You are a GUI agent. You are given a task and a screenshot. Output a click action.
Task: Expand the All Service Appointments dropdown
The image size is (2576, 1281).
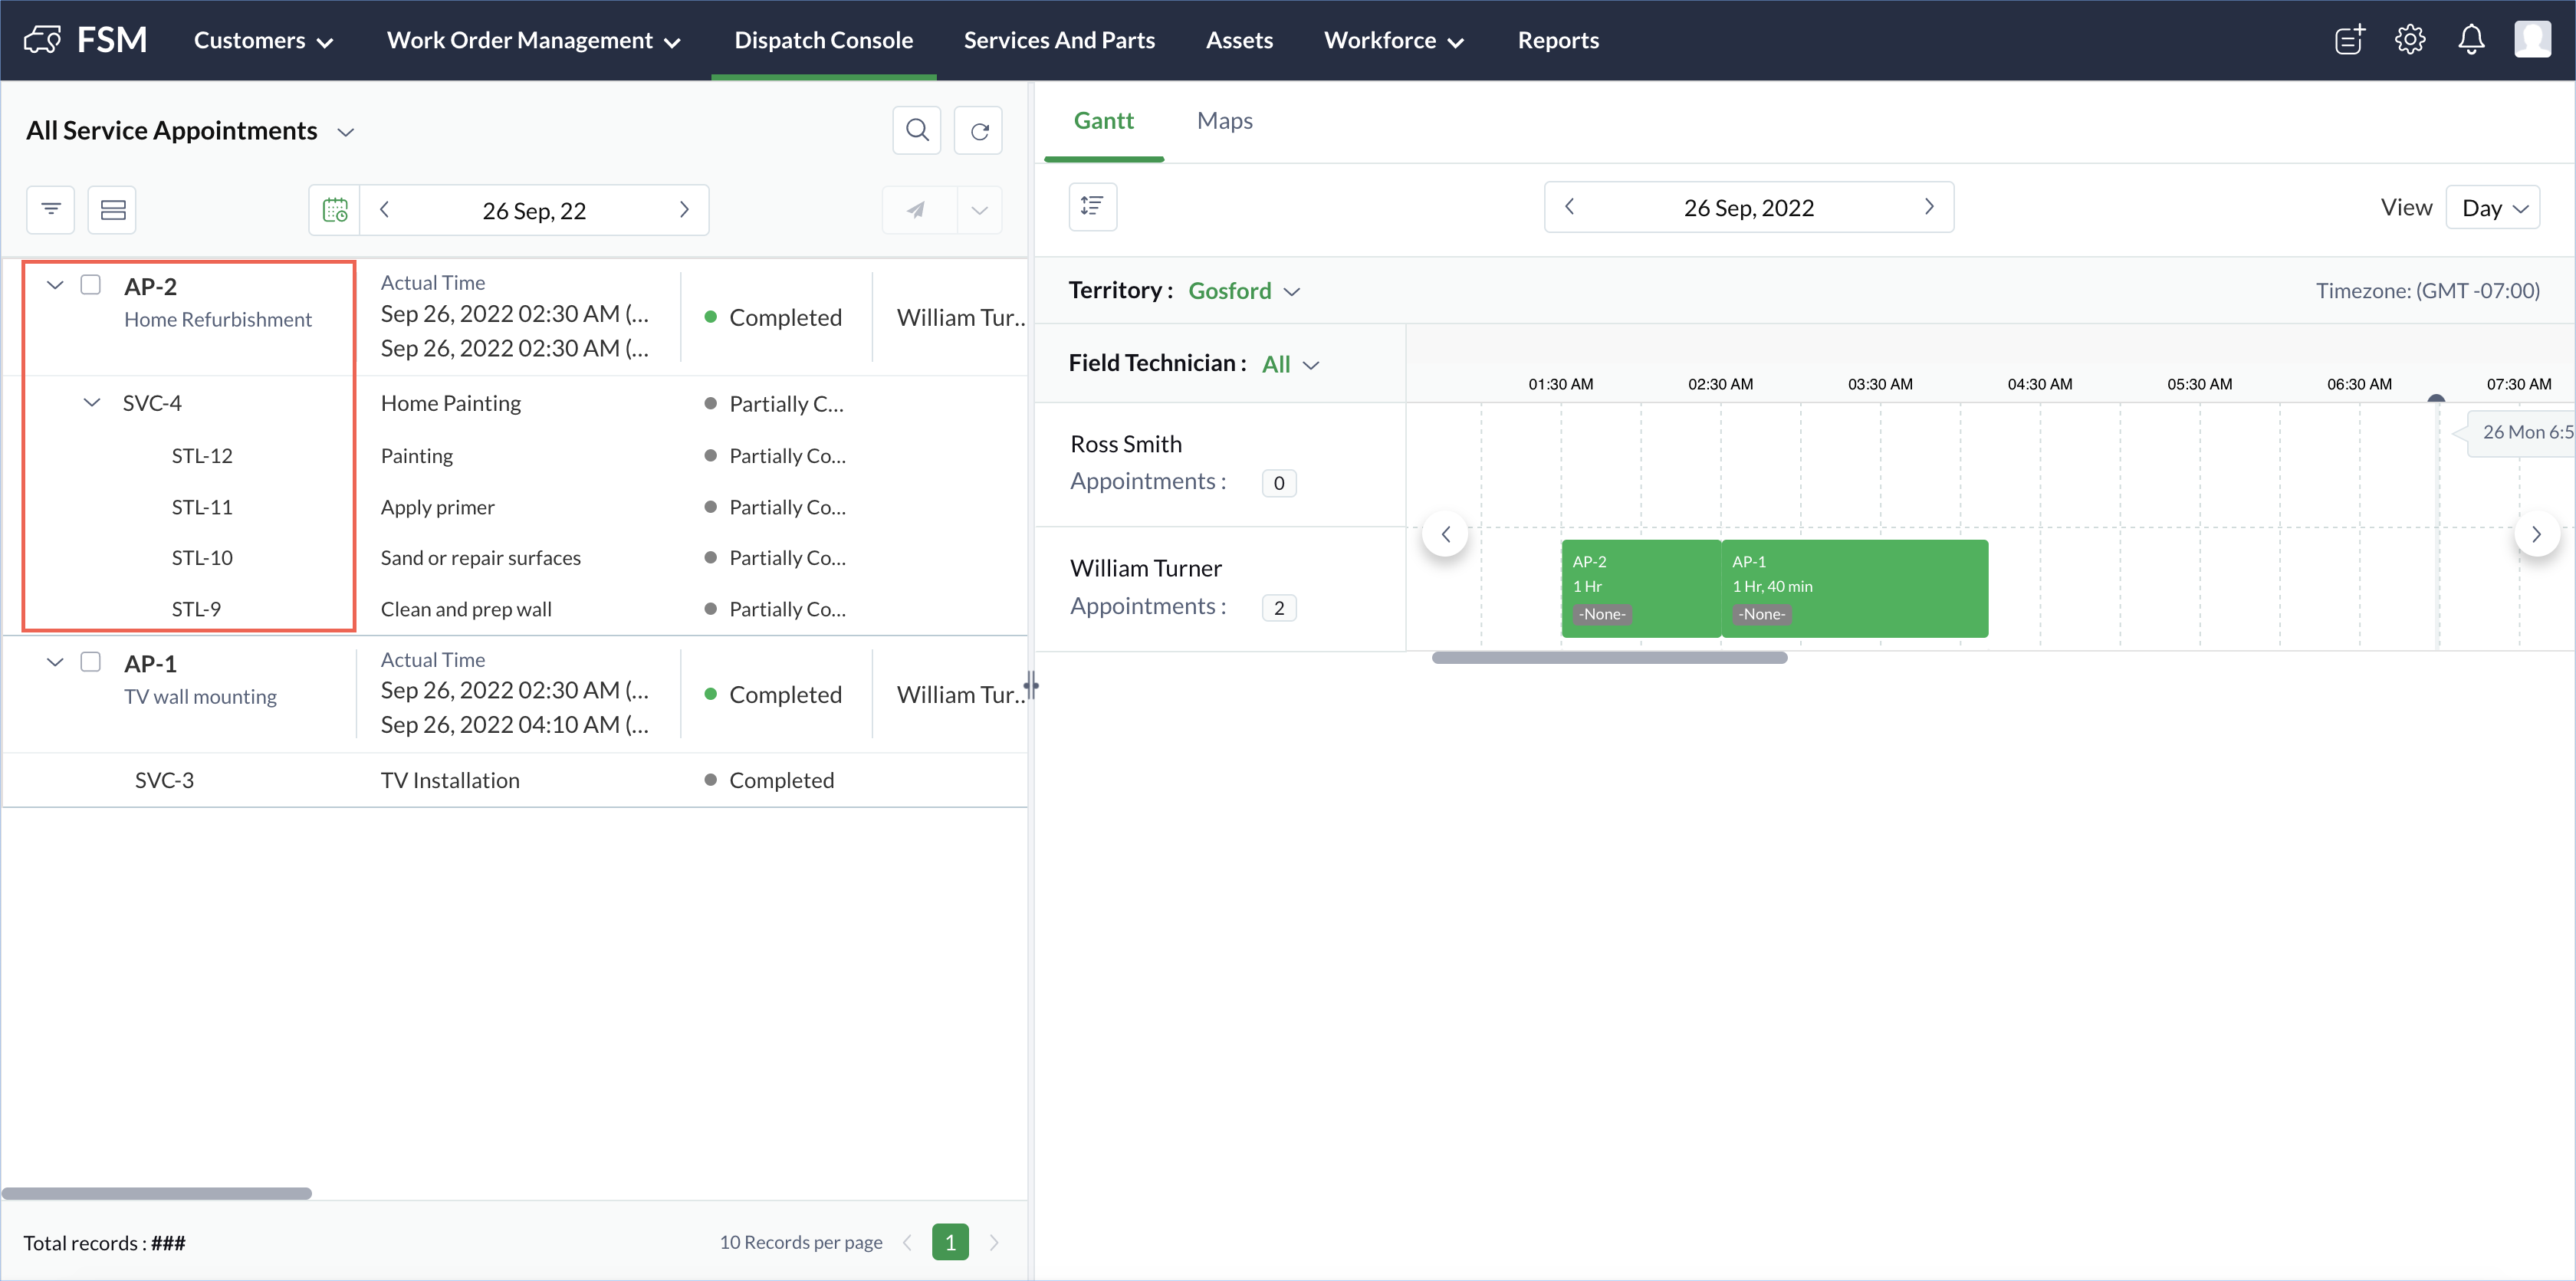click(346, 132)
